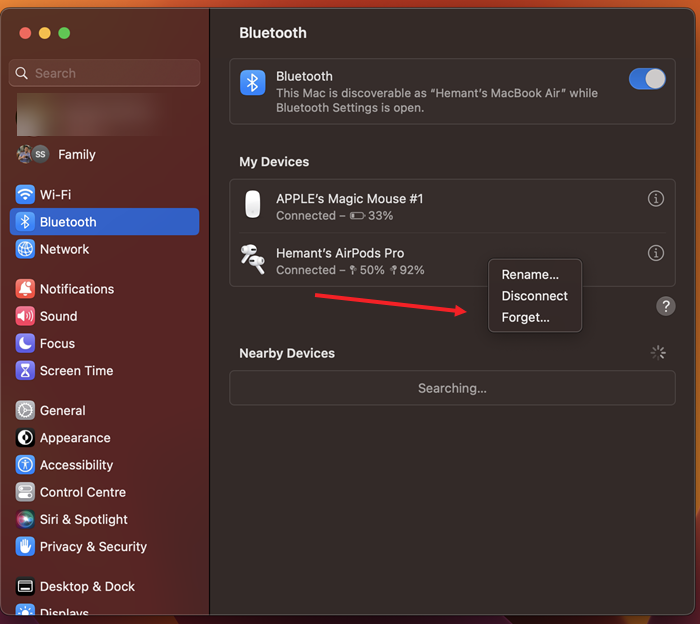This screenshot has width=700, height=624.
Task: Open Appearance settings
Action: (104, 437)
